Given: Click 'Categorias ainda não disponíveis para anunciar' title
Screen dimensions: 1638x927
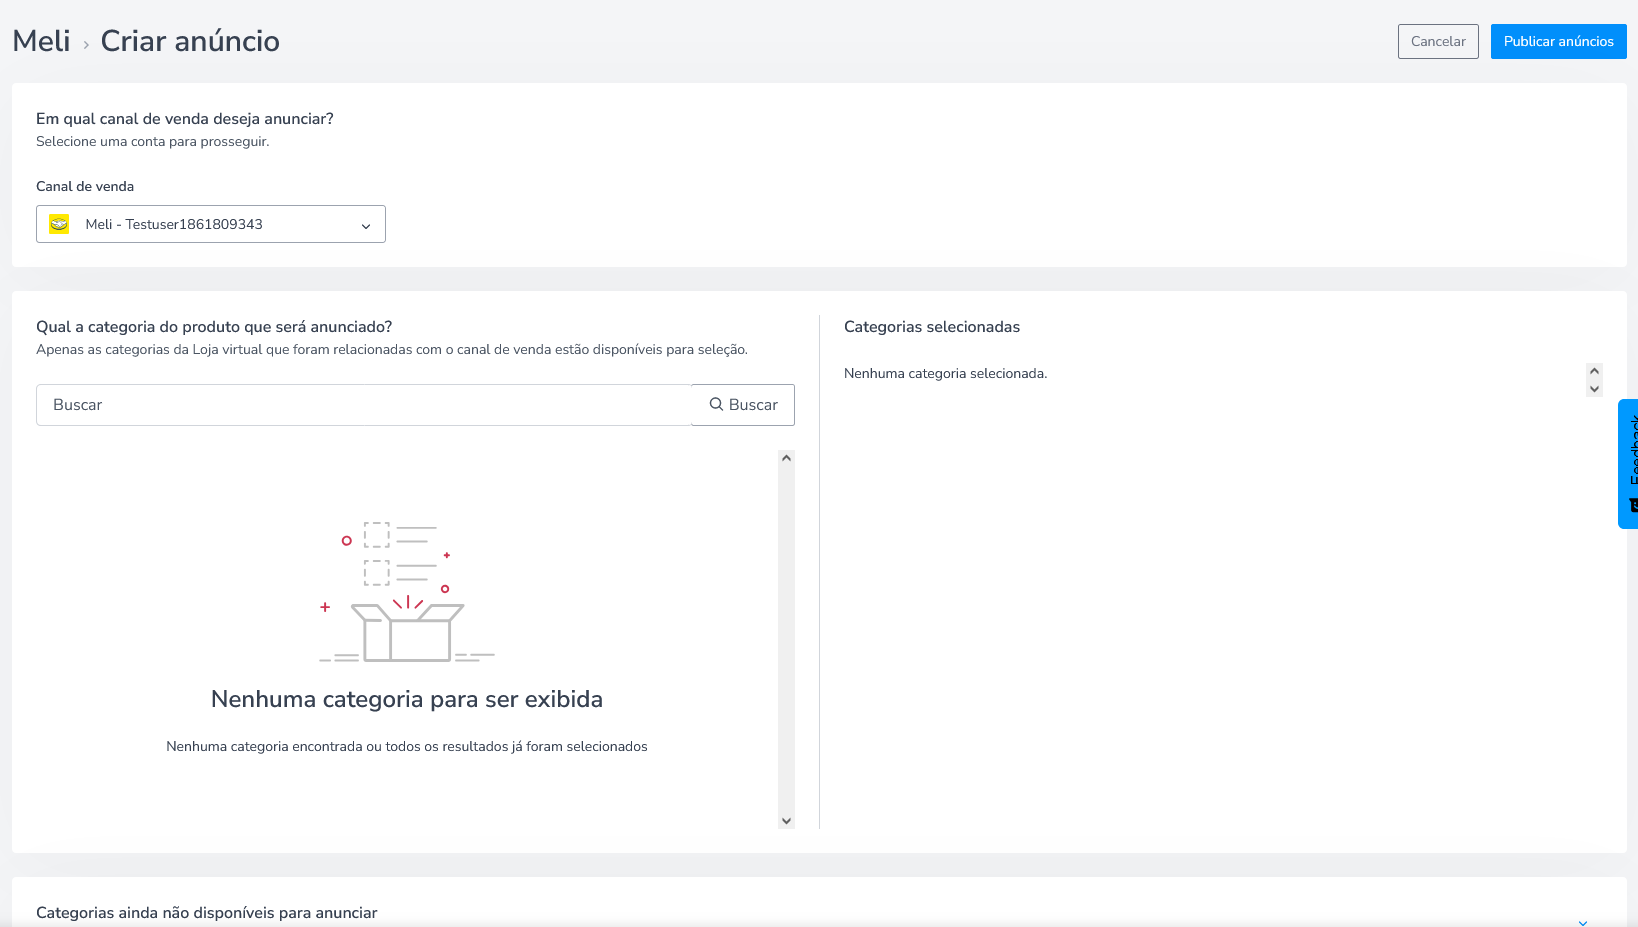Looking at the screenshot, I should (x=207, y=913).
